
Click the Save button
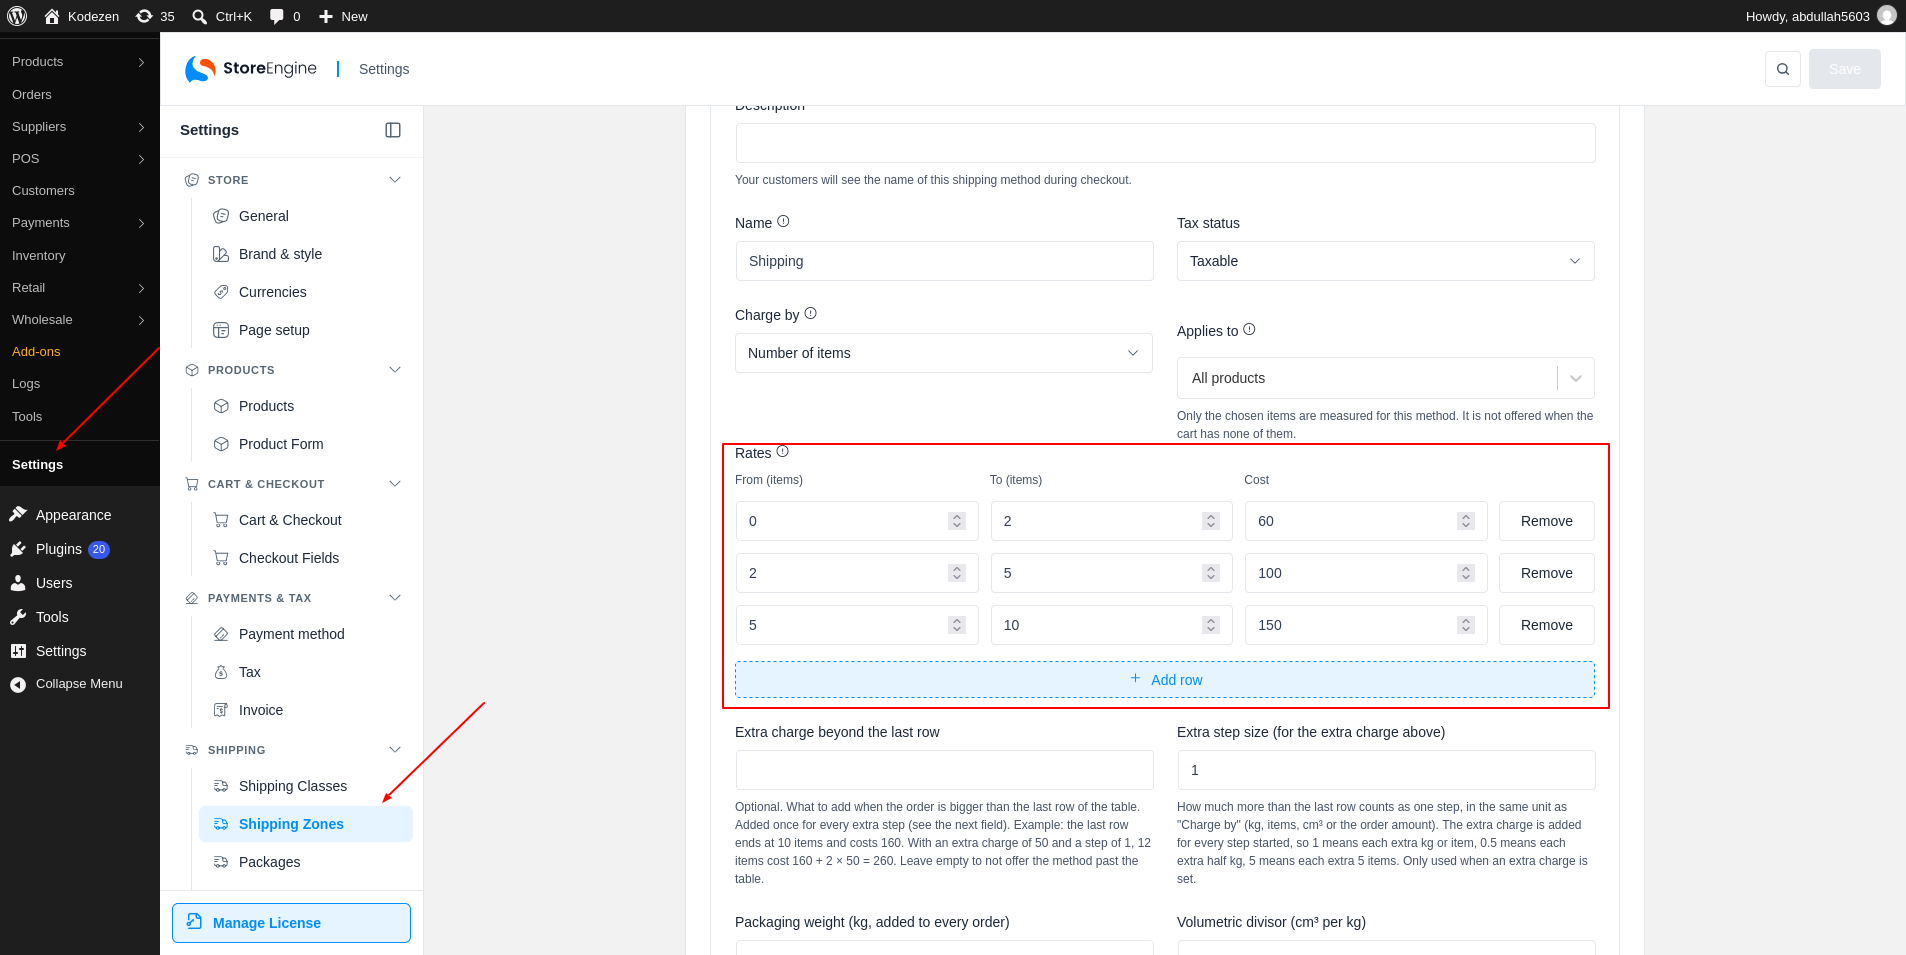(x=1844, y=69)
